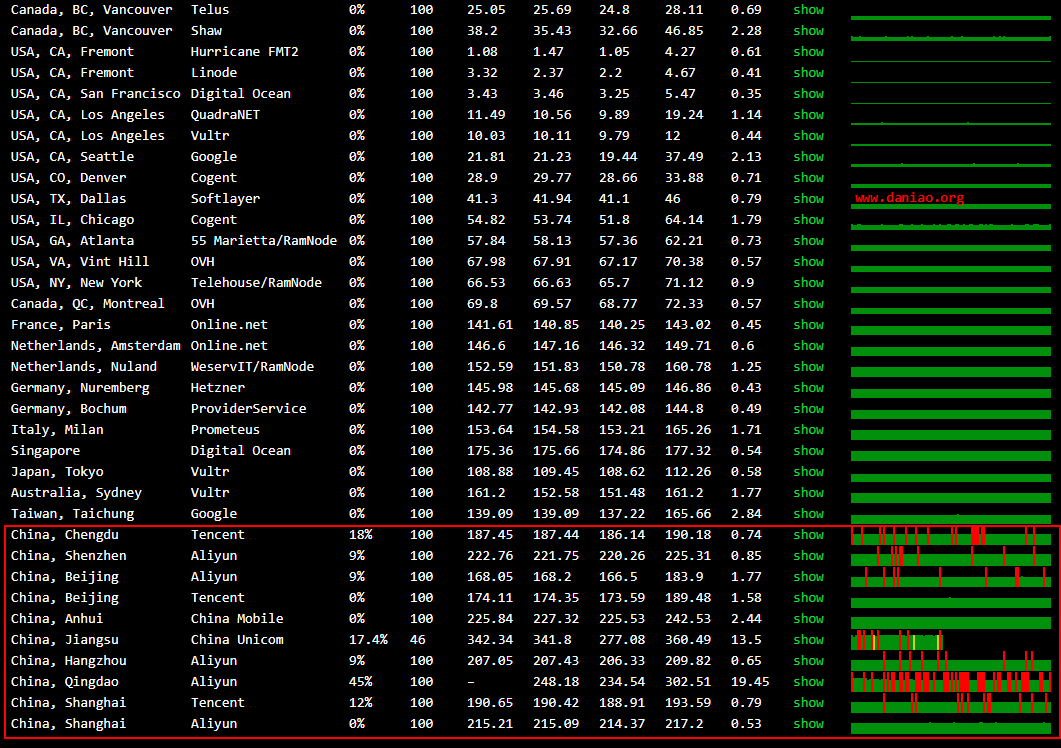Click 'show' for Shanghai Aliyun row
Image resolution: width=1061 pixels, height=748 pixels.
pyautogui.click(x=808, y=724)
